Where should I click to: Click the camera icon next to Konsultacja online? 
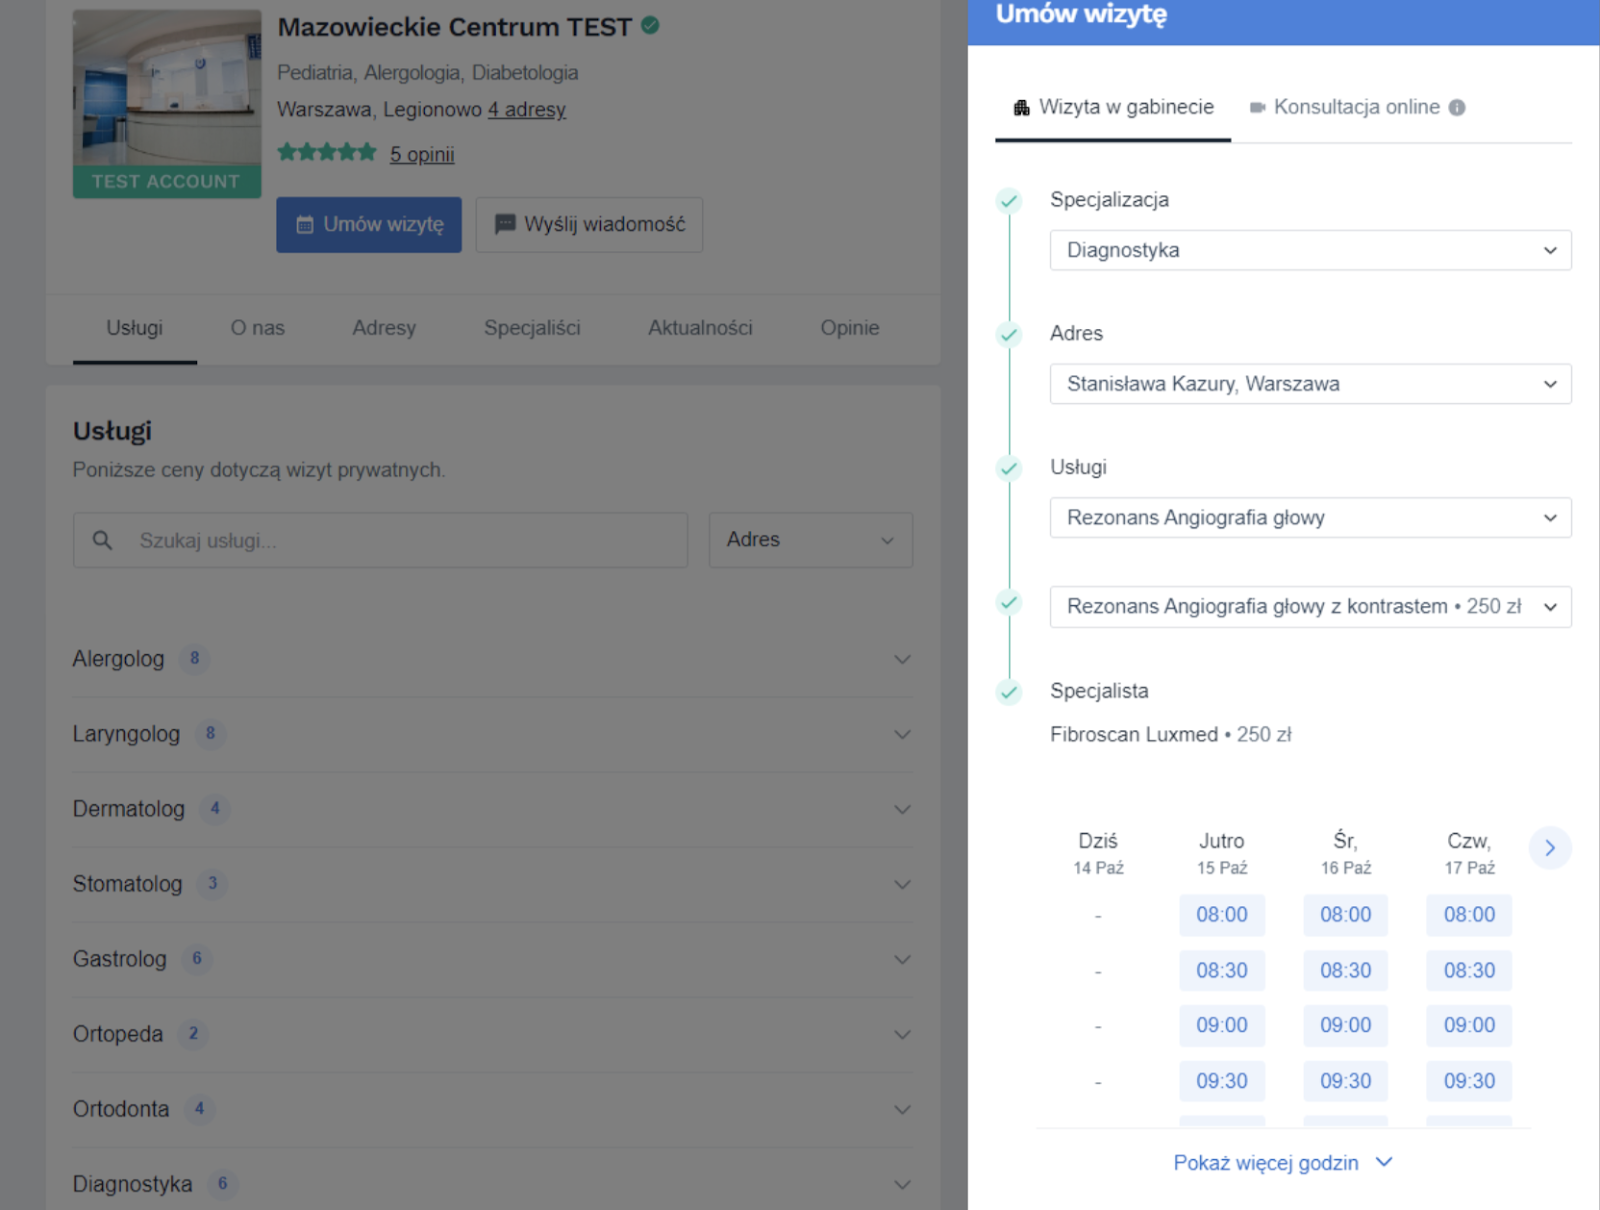click(x=1258, y=106)
